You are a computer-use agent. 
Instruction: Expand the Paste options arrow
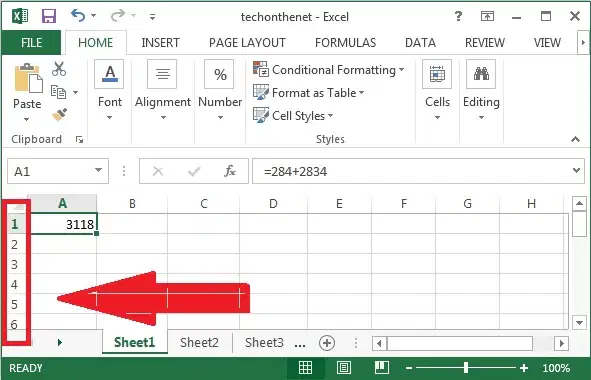click(x=26, y=120)
